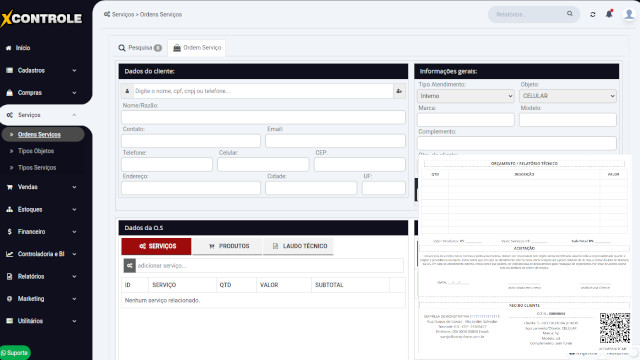This screenshot has width=640, height=360.
Task: Open the Tipo Atendimento dropdown
Action: [x=465, y=96]
